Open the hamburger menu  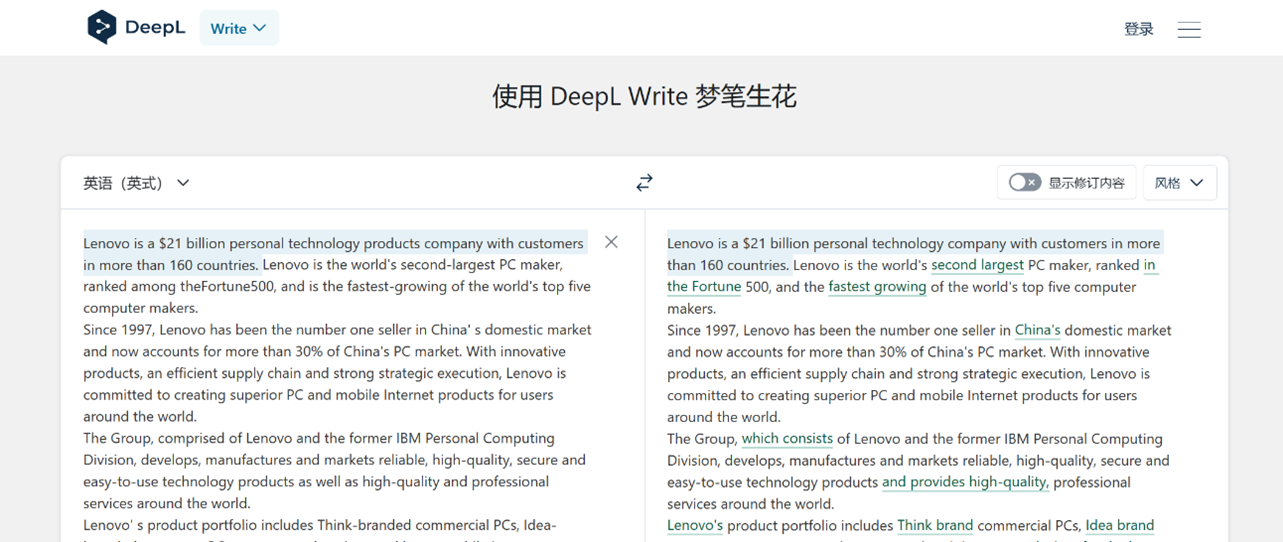[1188, 30]
